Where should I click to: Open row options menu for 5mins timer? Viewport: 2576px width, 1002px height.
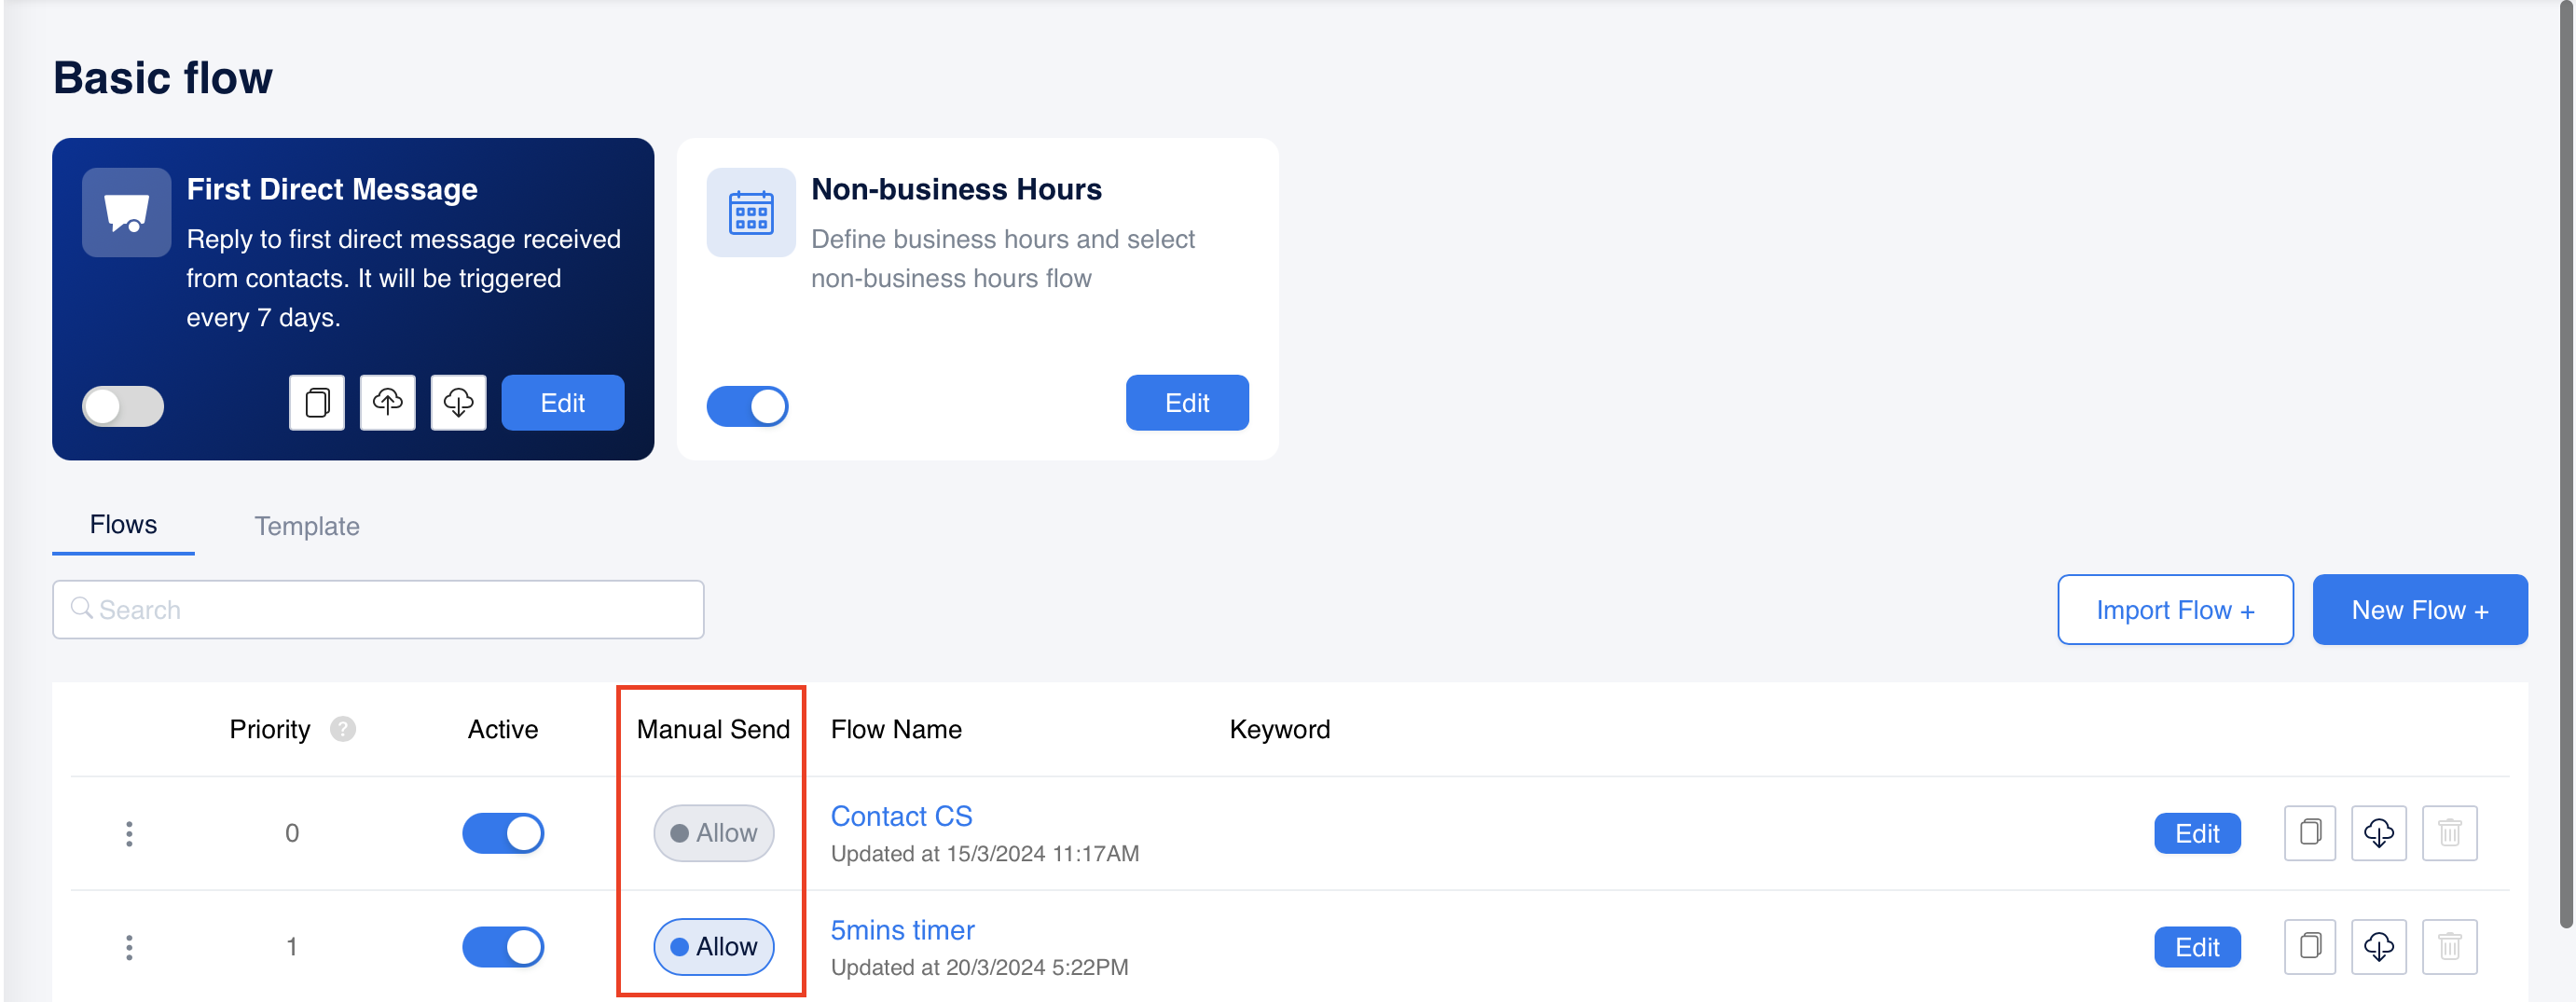129,947
